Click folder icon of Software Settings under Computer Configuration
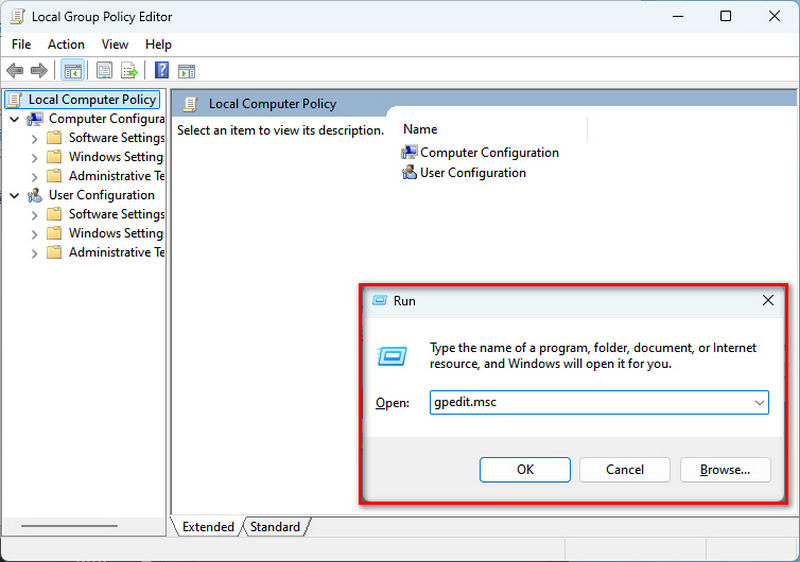 click(x=54, y=138)
